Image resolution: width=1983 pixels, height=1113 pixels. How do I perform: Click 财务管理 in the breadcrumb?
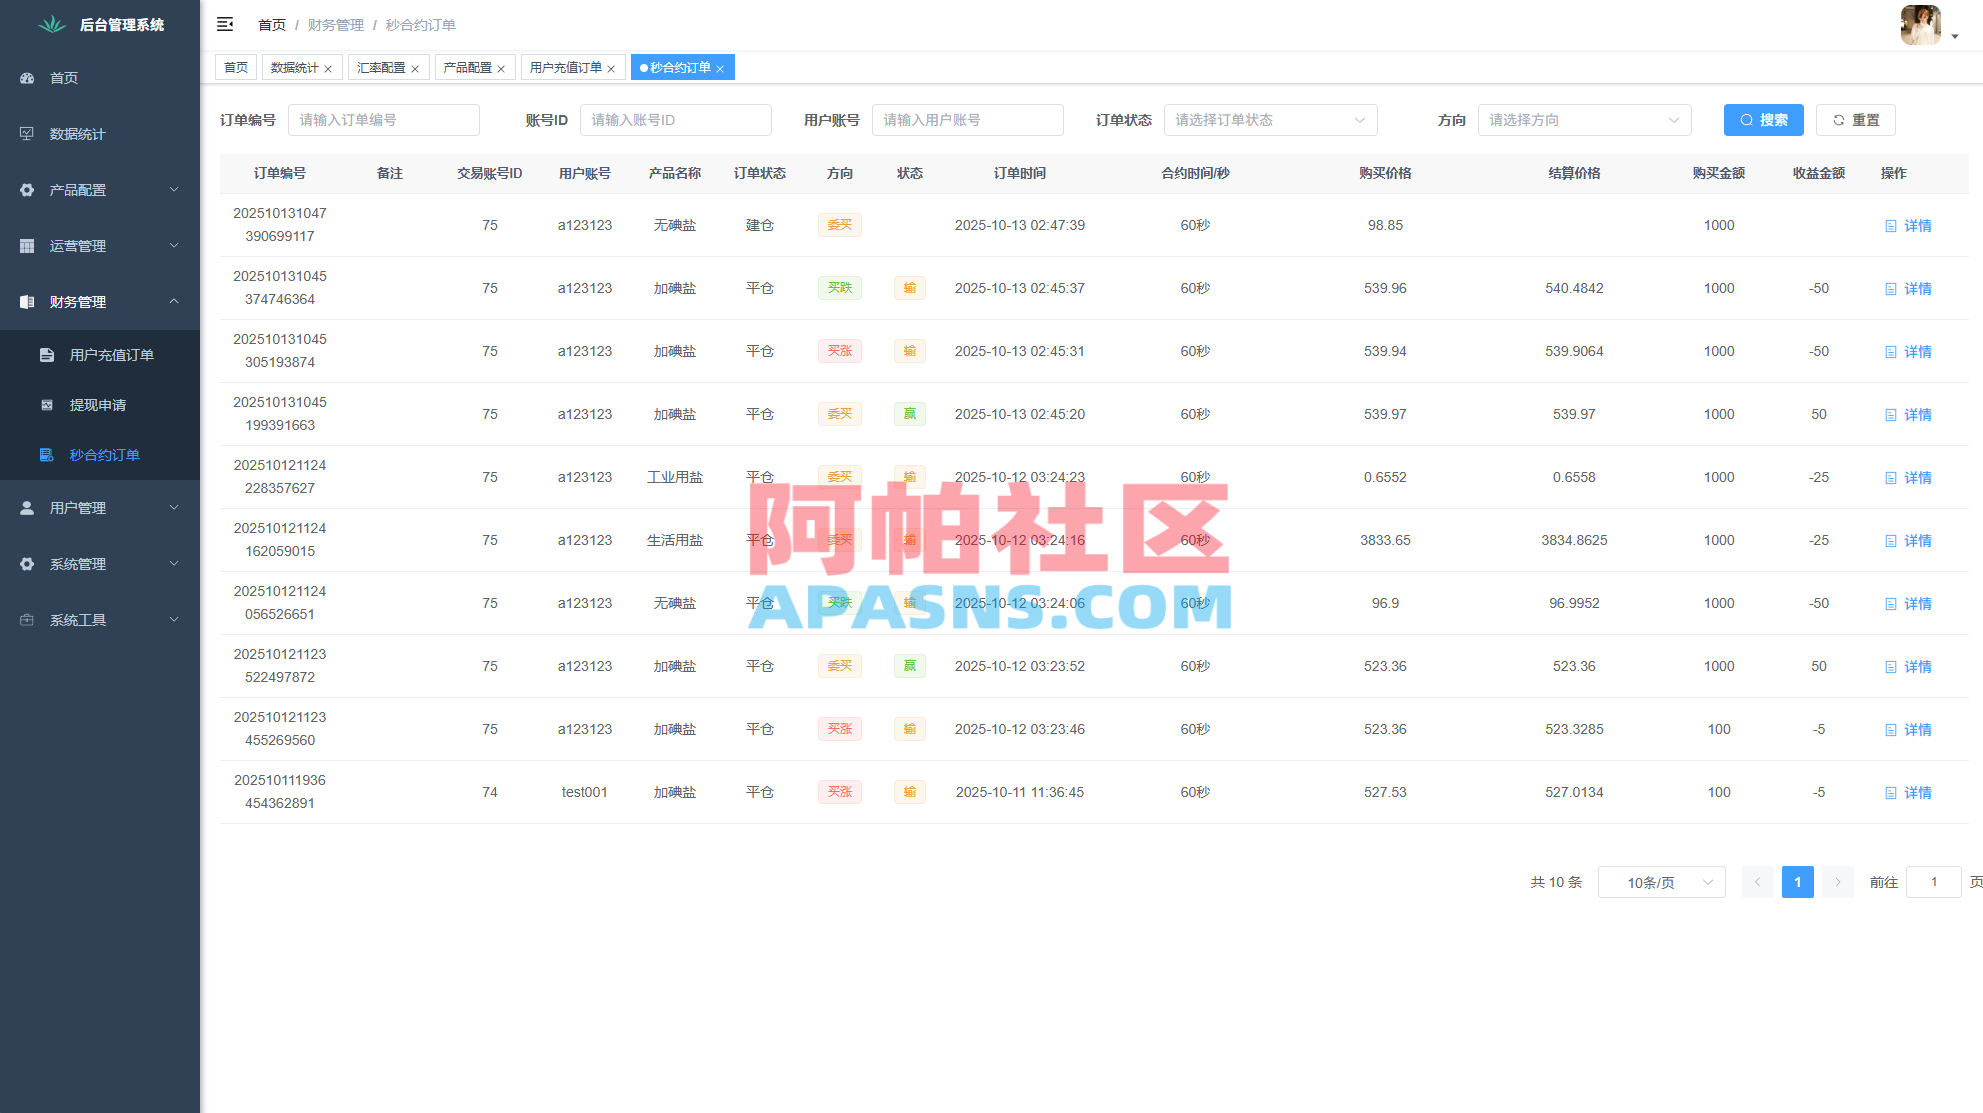[334, 24]
